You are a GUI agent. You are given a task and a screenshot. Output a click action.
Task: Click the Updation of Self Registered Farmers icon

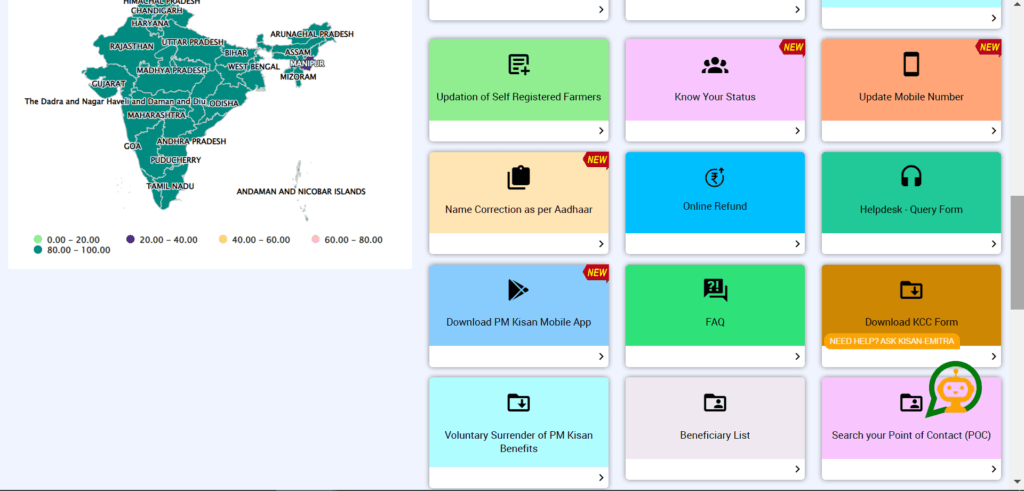pyautogui.click(x=519, y=65)
